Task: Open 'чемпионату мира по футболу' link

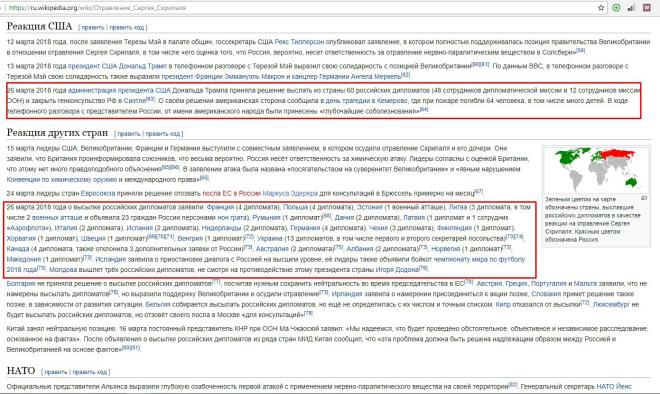Action: click(479, 259)
